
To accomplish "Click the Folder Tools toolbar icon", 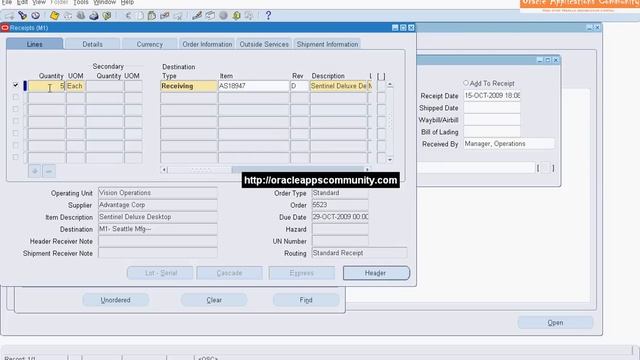I will click(249, 16).
